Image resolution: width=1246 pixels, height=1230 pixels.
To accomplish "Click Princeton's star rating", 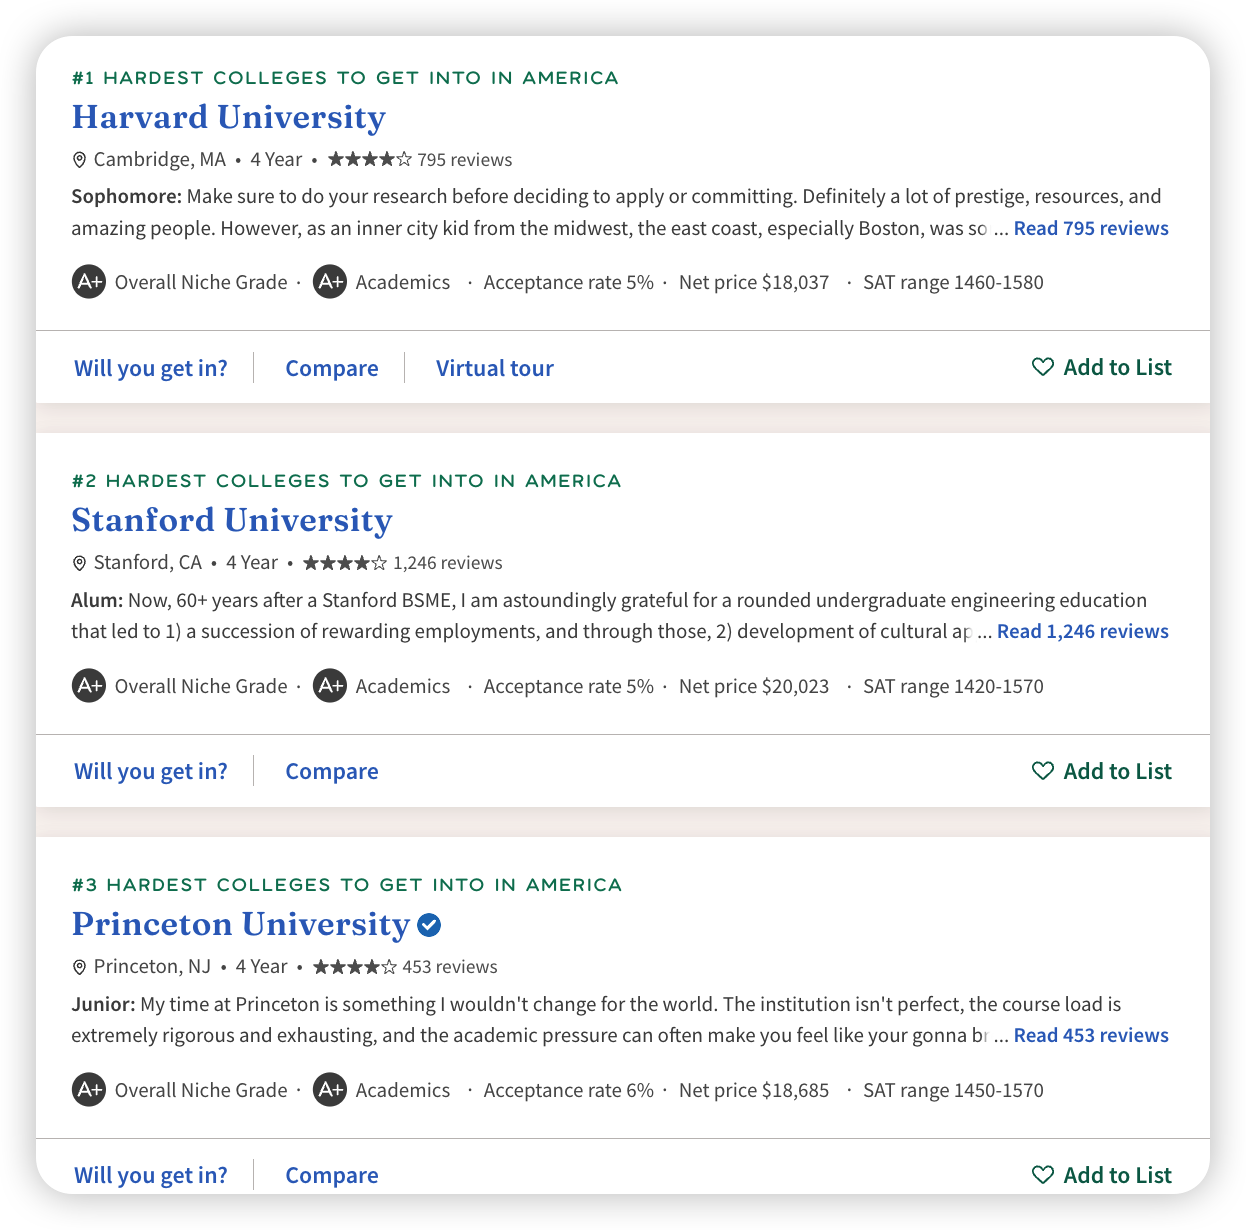I will 355,967.
